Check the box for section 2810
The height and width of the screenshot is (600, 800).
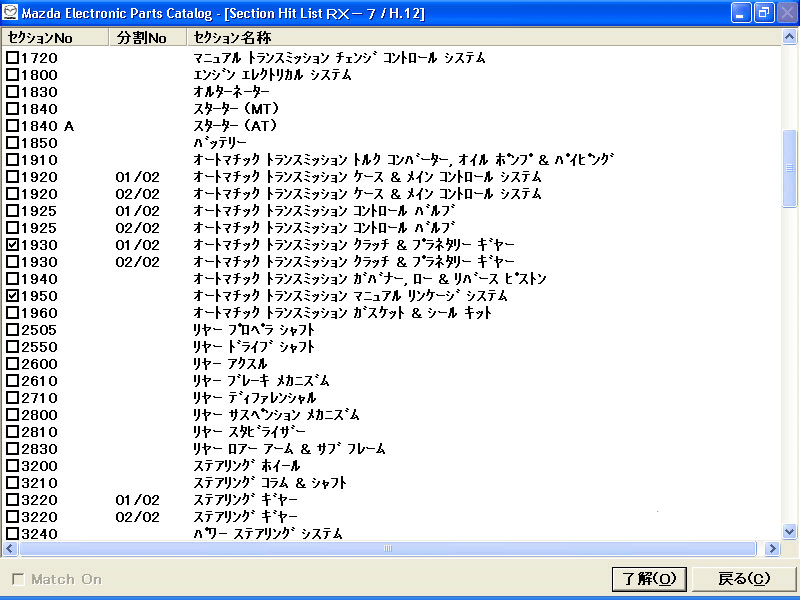[x=12, y=432]
